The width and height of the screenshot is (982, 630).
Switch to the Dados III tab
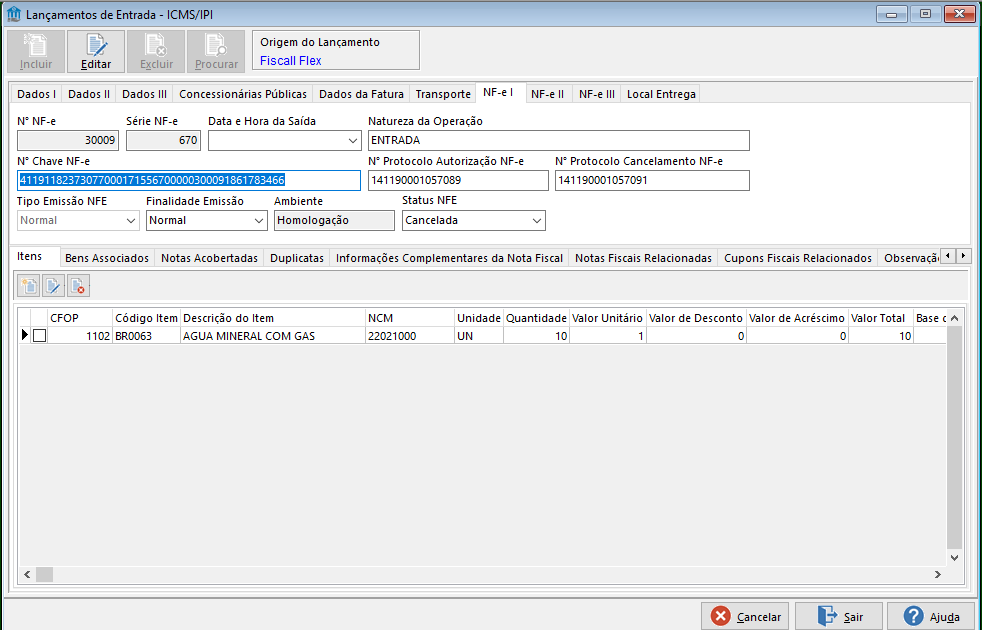(x=144, y=94)
